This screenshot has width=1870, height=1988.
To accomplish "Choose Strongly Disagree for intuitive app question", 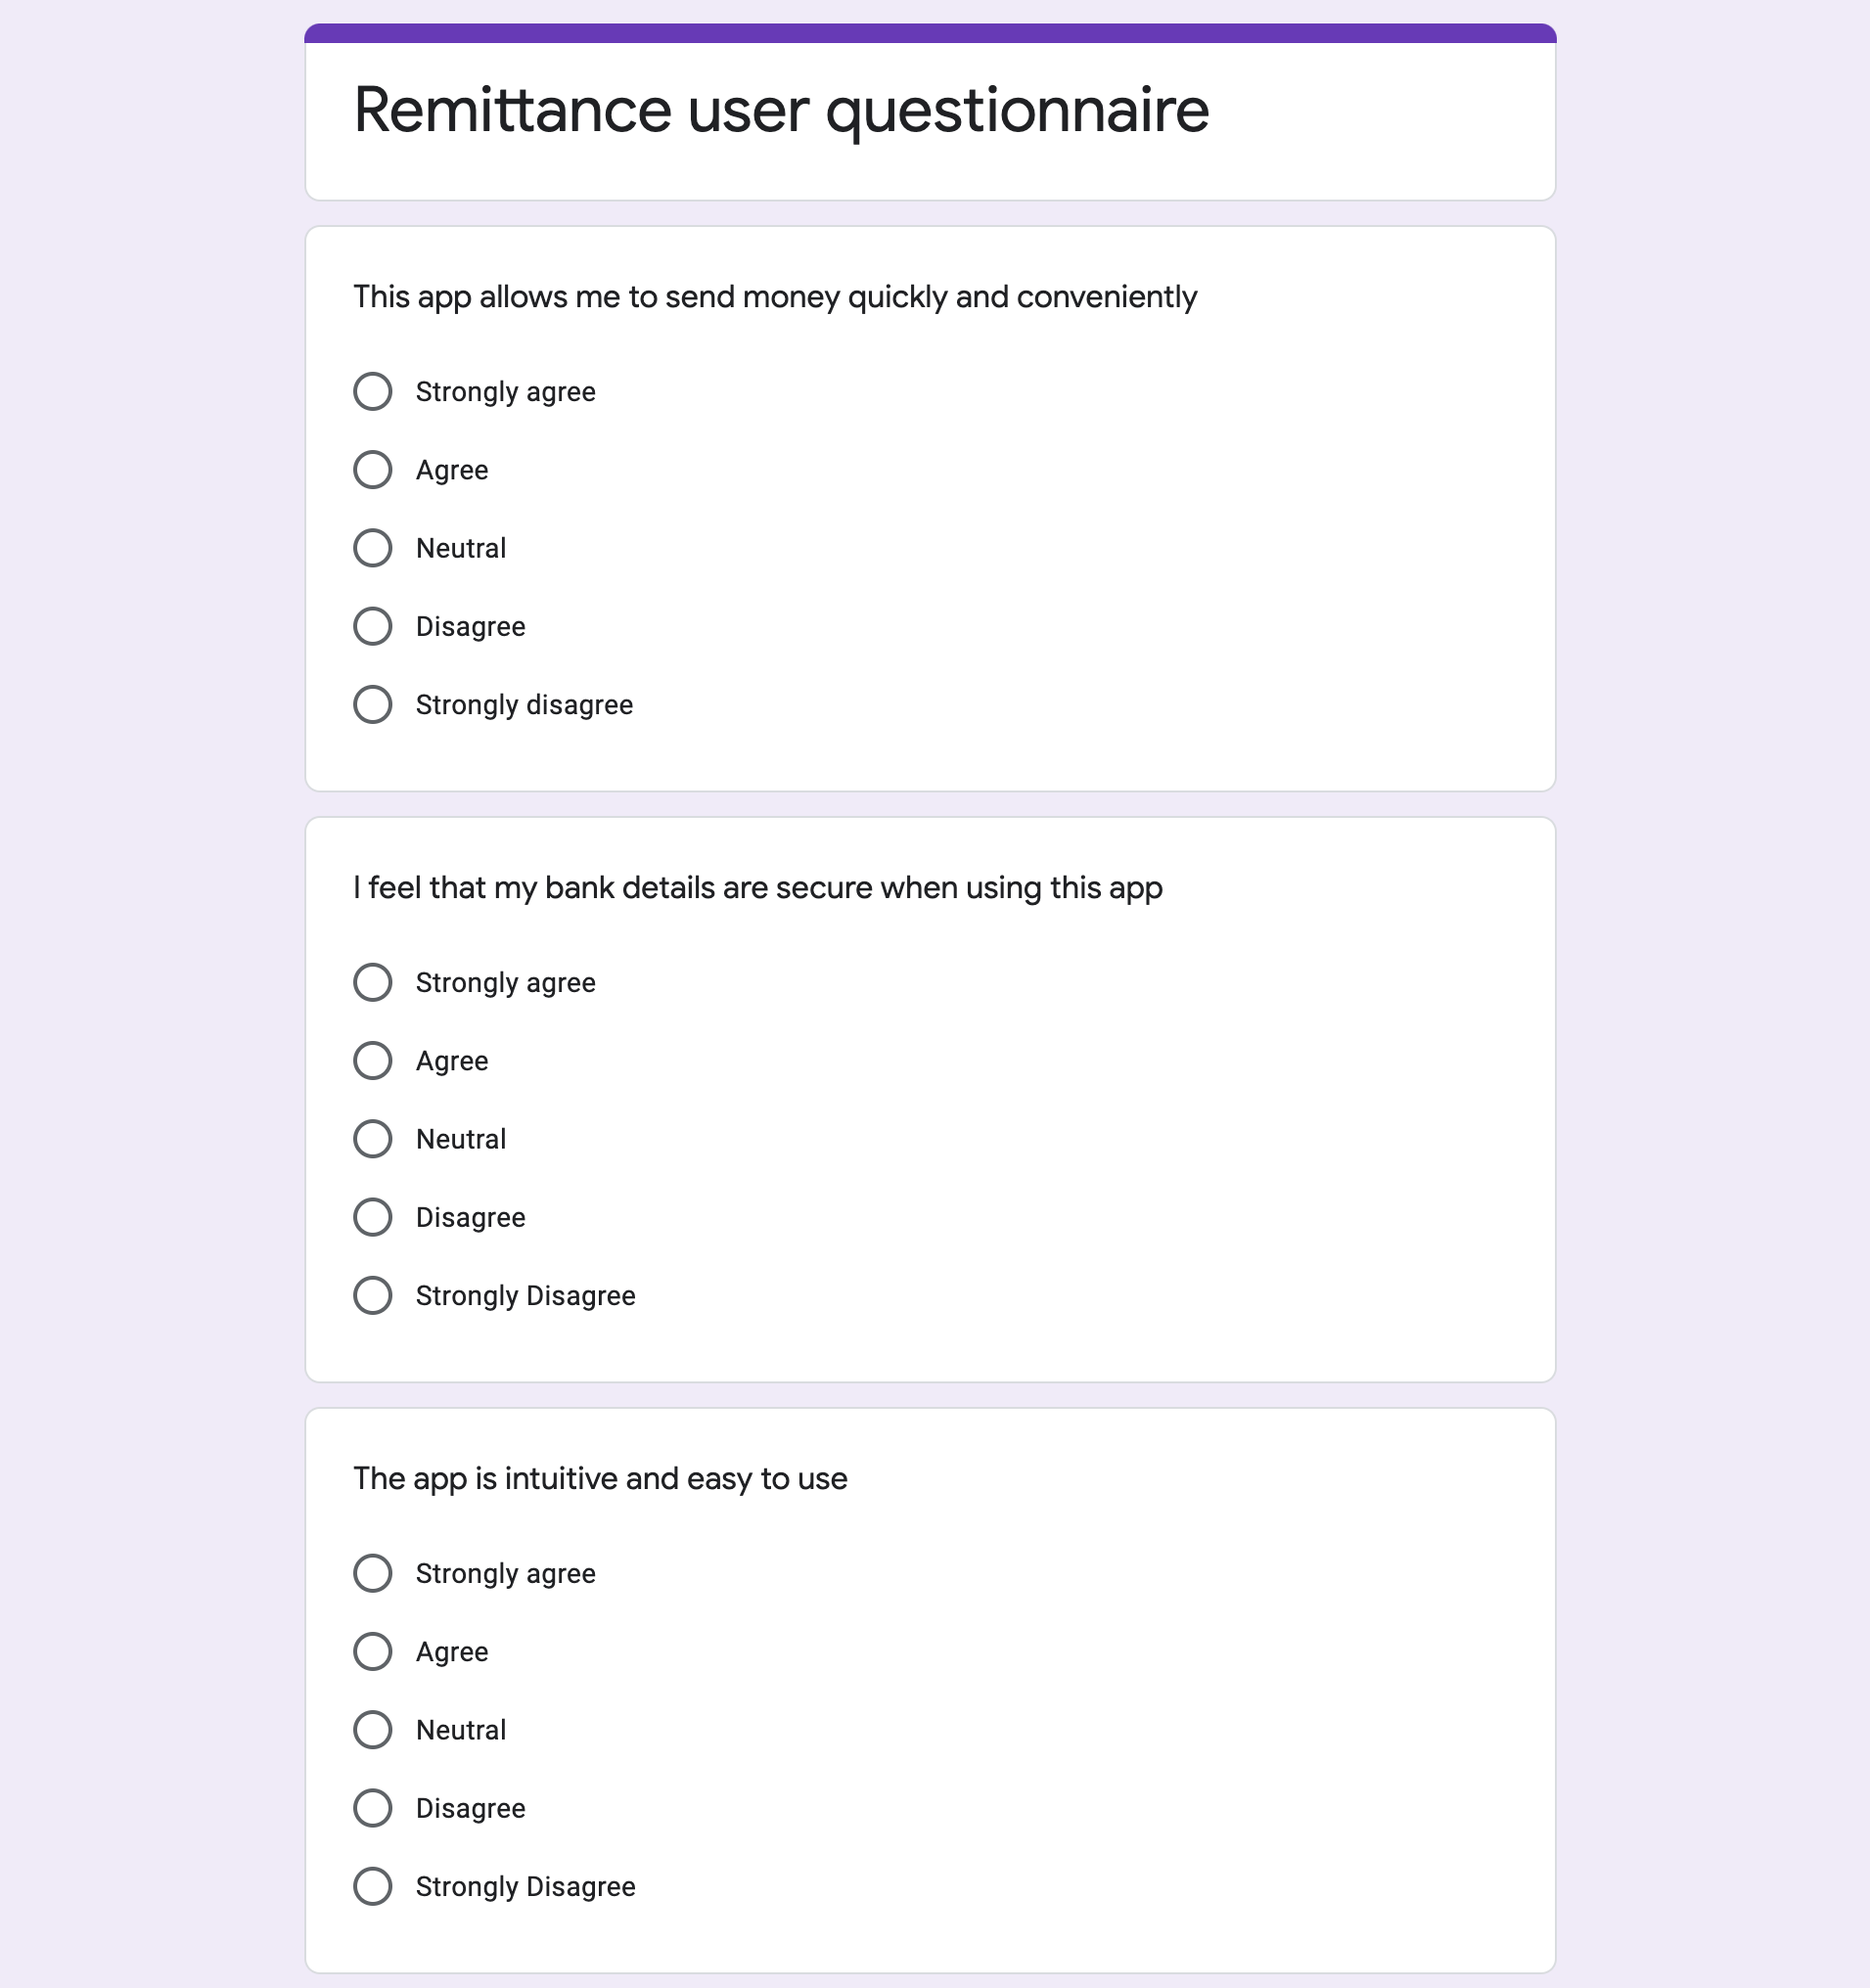I will pyautogui.click(x=372, y=1887).
